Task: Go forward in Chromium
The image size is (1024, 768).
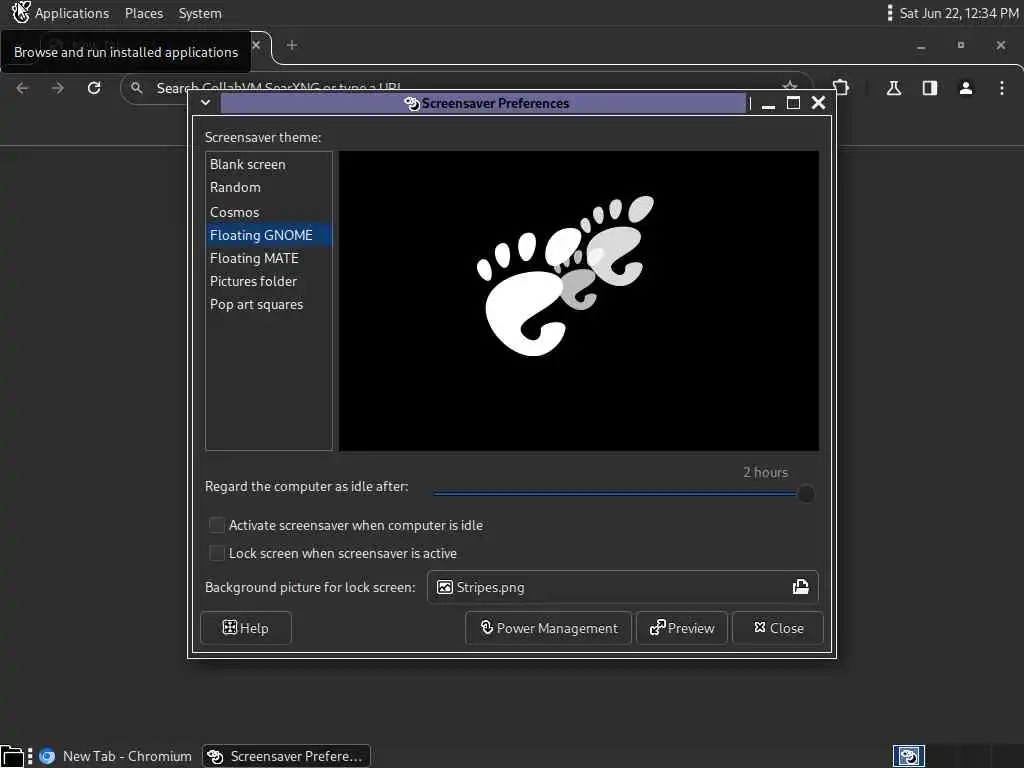Action: pyautogui.click(x=58, y=88)
